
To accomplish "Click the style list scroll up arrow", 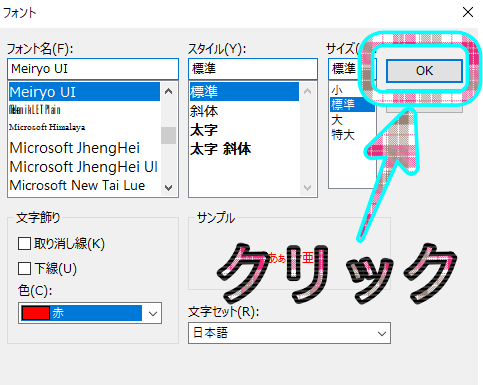I will pyautogui.click(x=308, y=91).
